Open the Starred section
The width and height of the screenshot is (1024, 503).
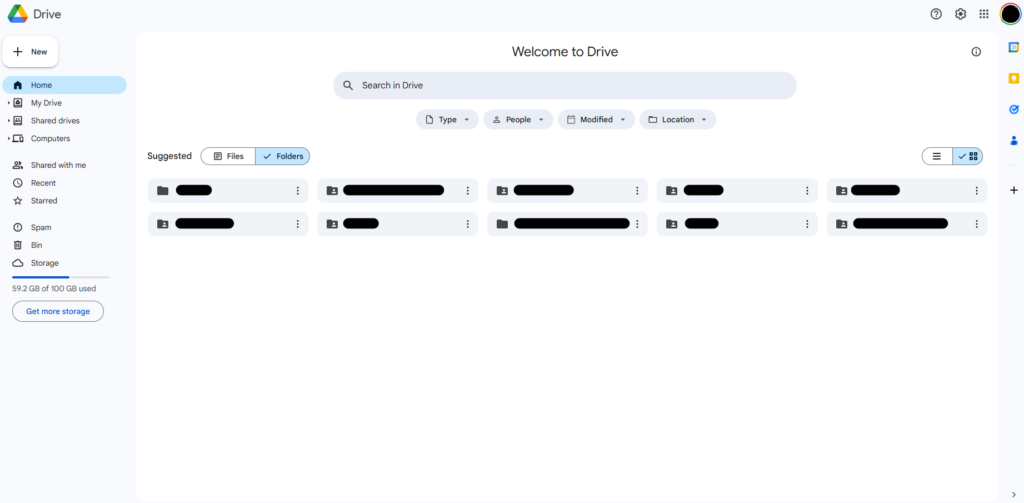tap(44, 201)
